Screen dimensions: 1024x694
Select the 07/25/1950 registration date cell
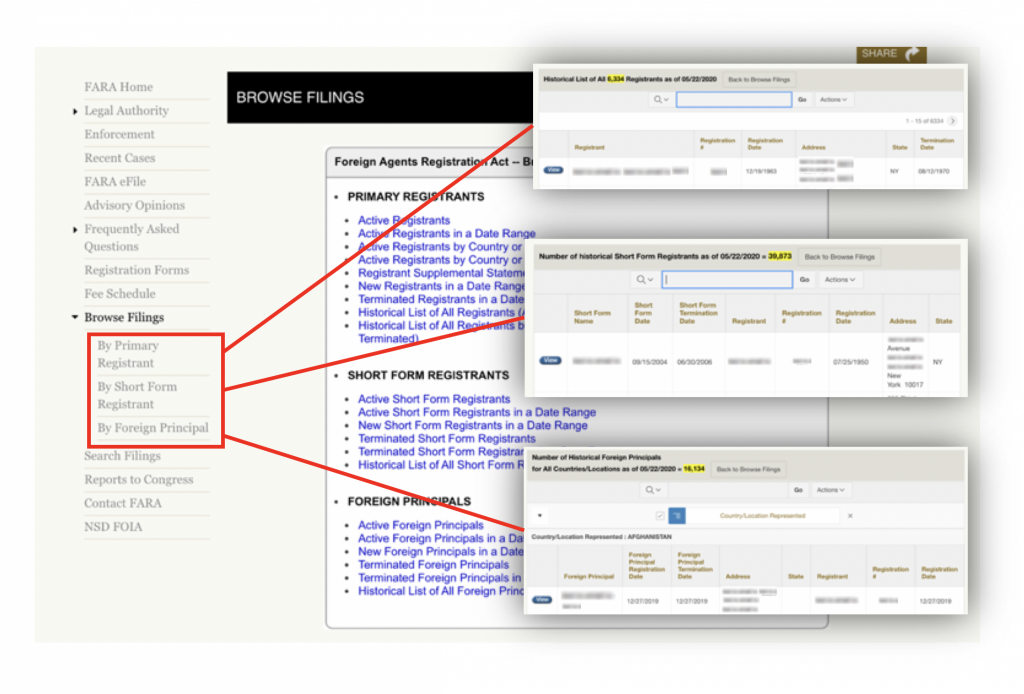coord(850,362)
